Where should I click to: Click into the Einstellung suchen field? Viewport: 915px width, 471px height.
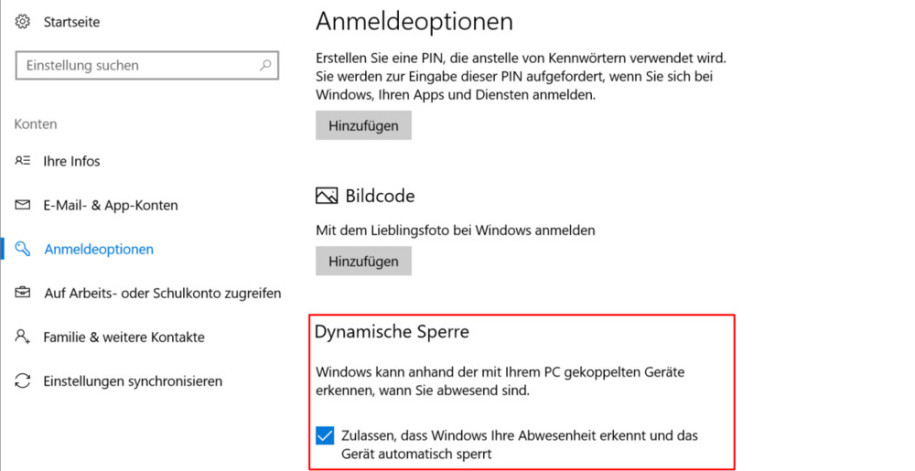(147, 65)
